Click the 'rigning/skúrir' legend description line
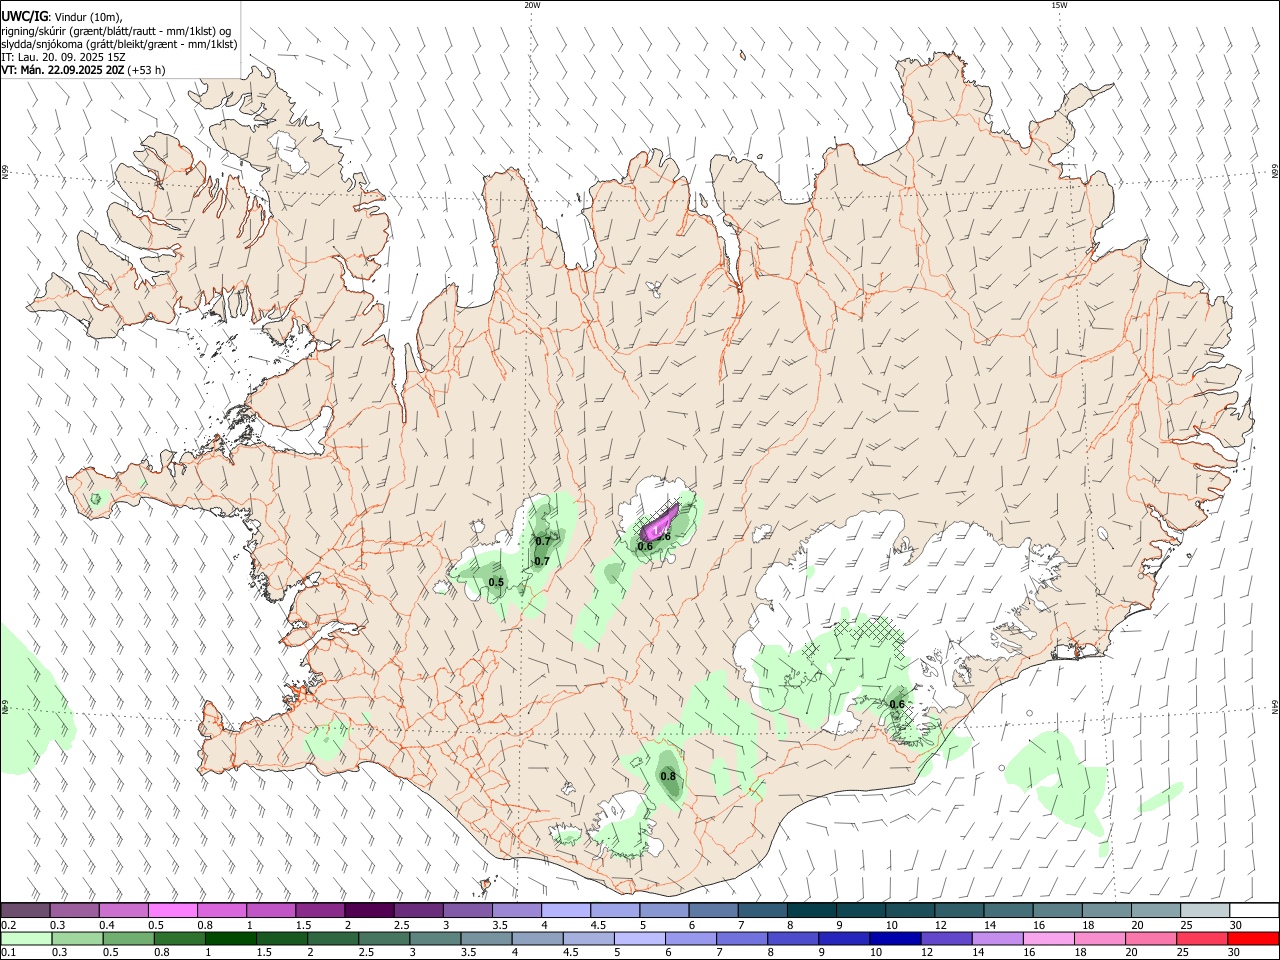1280x960 pixels. 116,31
